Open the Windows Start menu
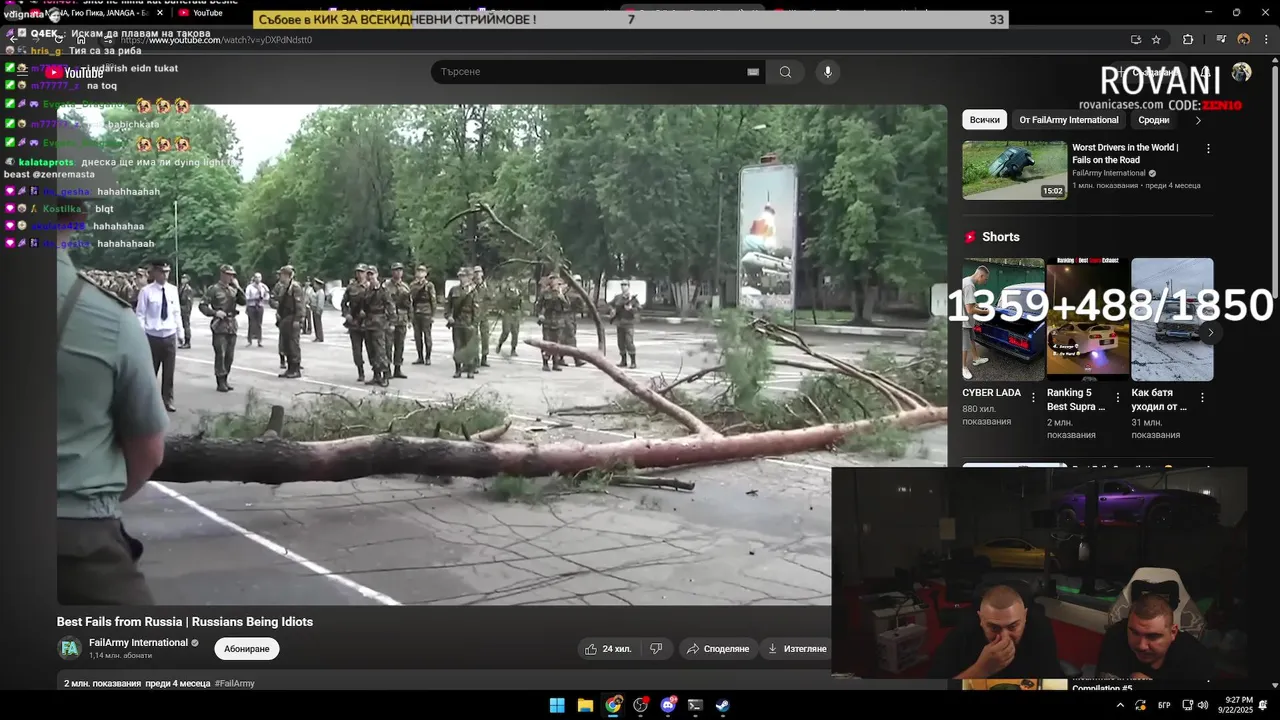This screenshot has height=720, width=1280. coord(557,705)
